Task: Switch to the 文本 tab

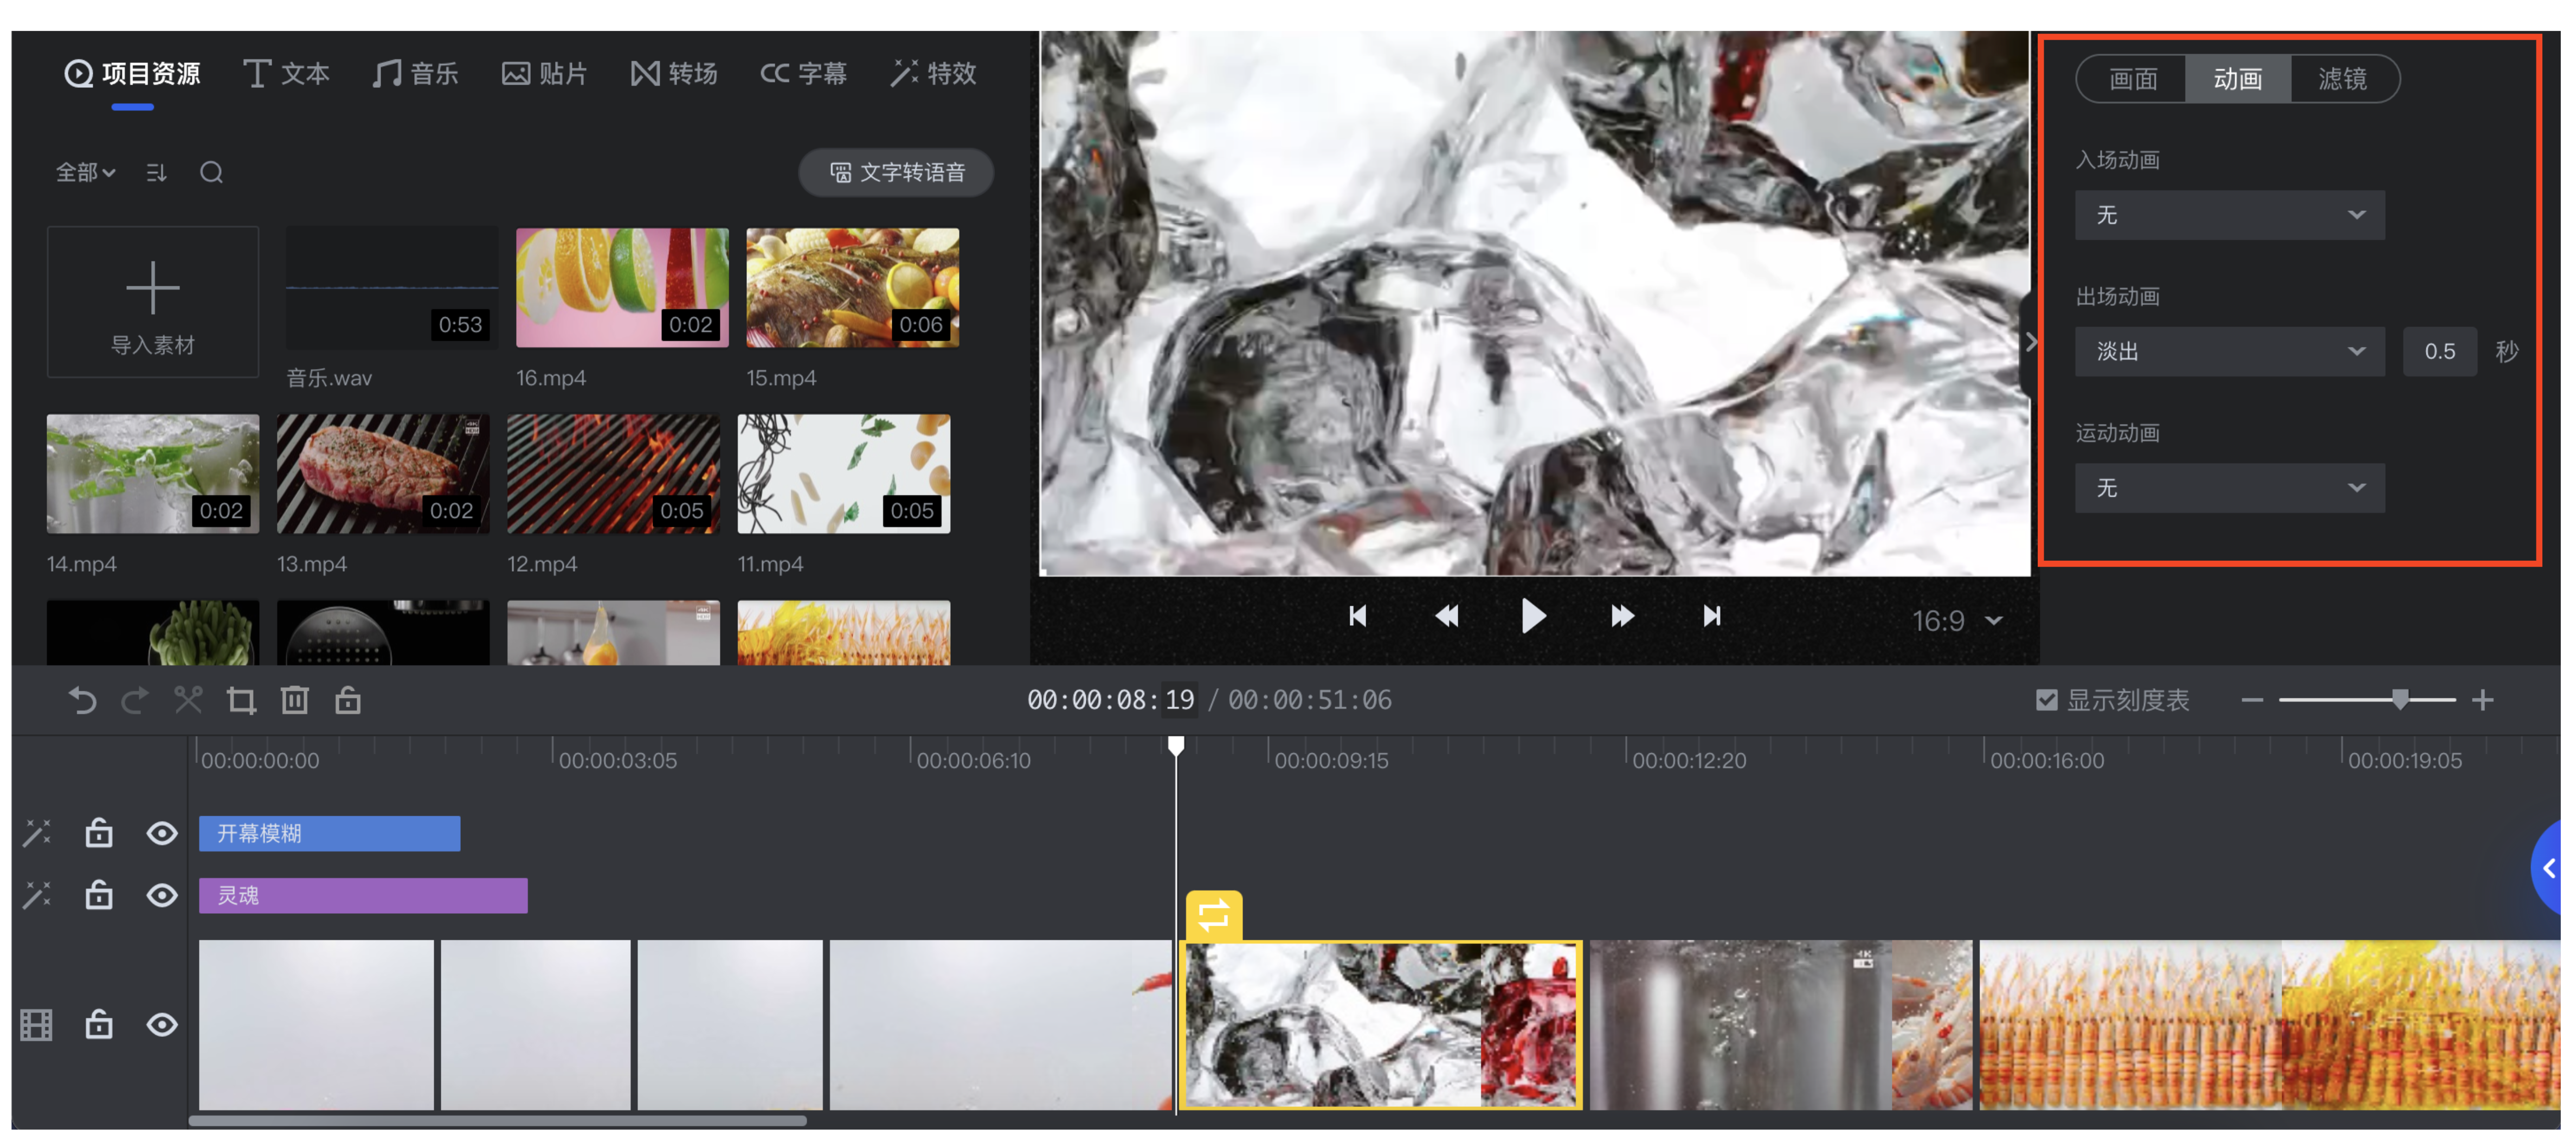Action: 286,73
